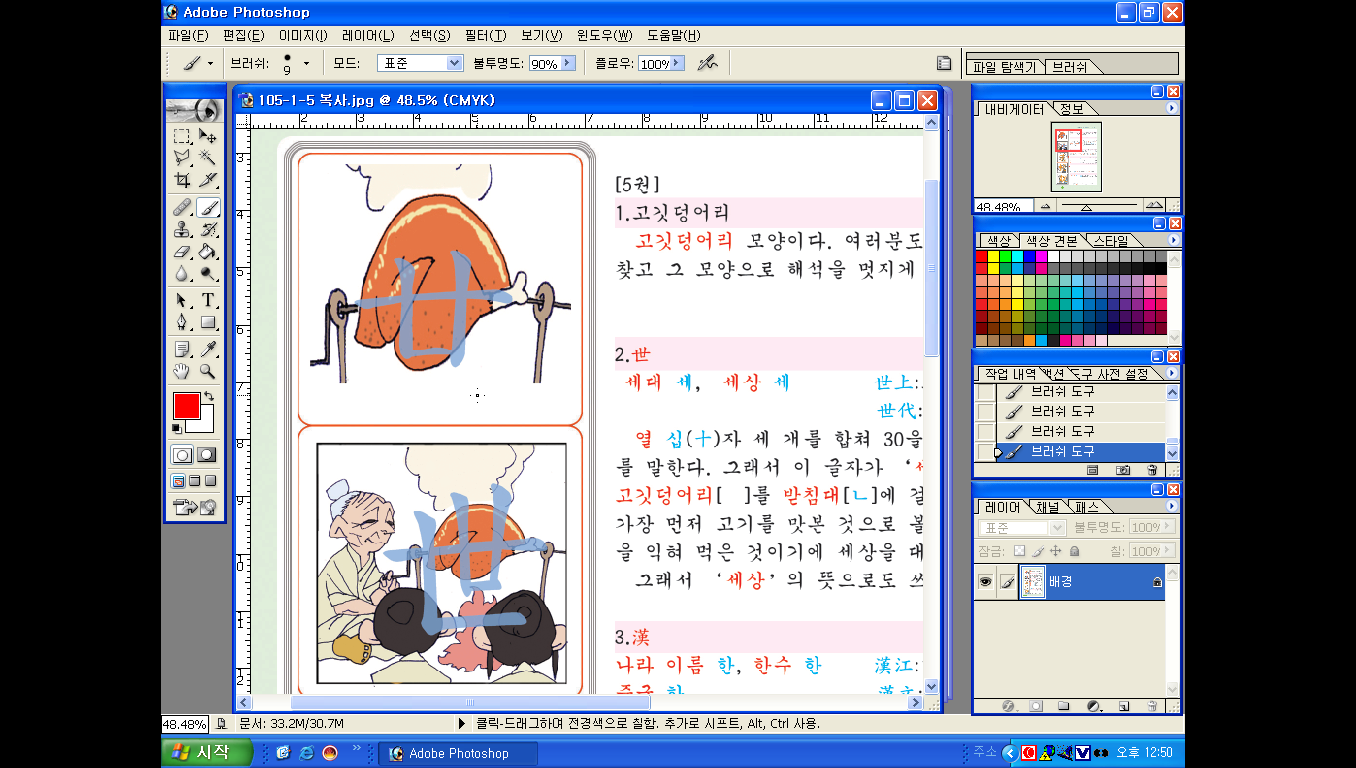Select the Brush tool in the toolbox

208,208
